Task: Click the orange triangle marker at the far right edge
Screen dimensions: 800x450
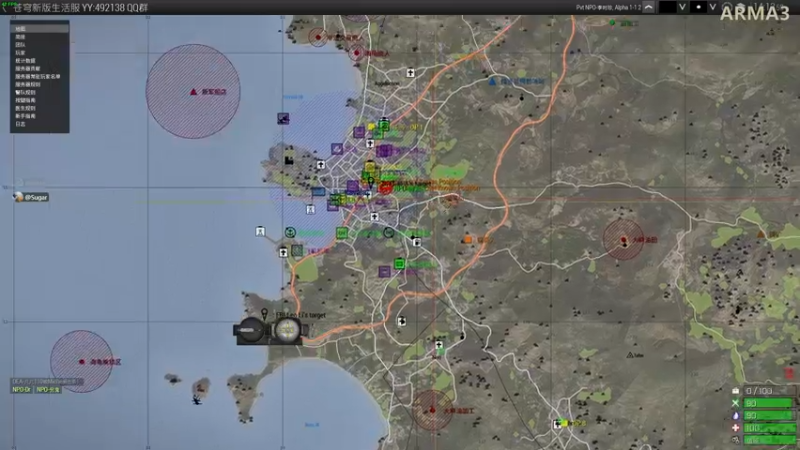Action: 761,234
